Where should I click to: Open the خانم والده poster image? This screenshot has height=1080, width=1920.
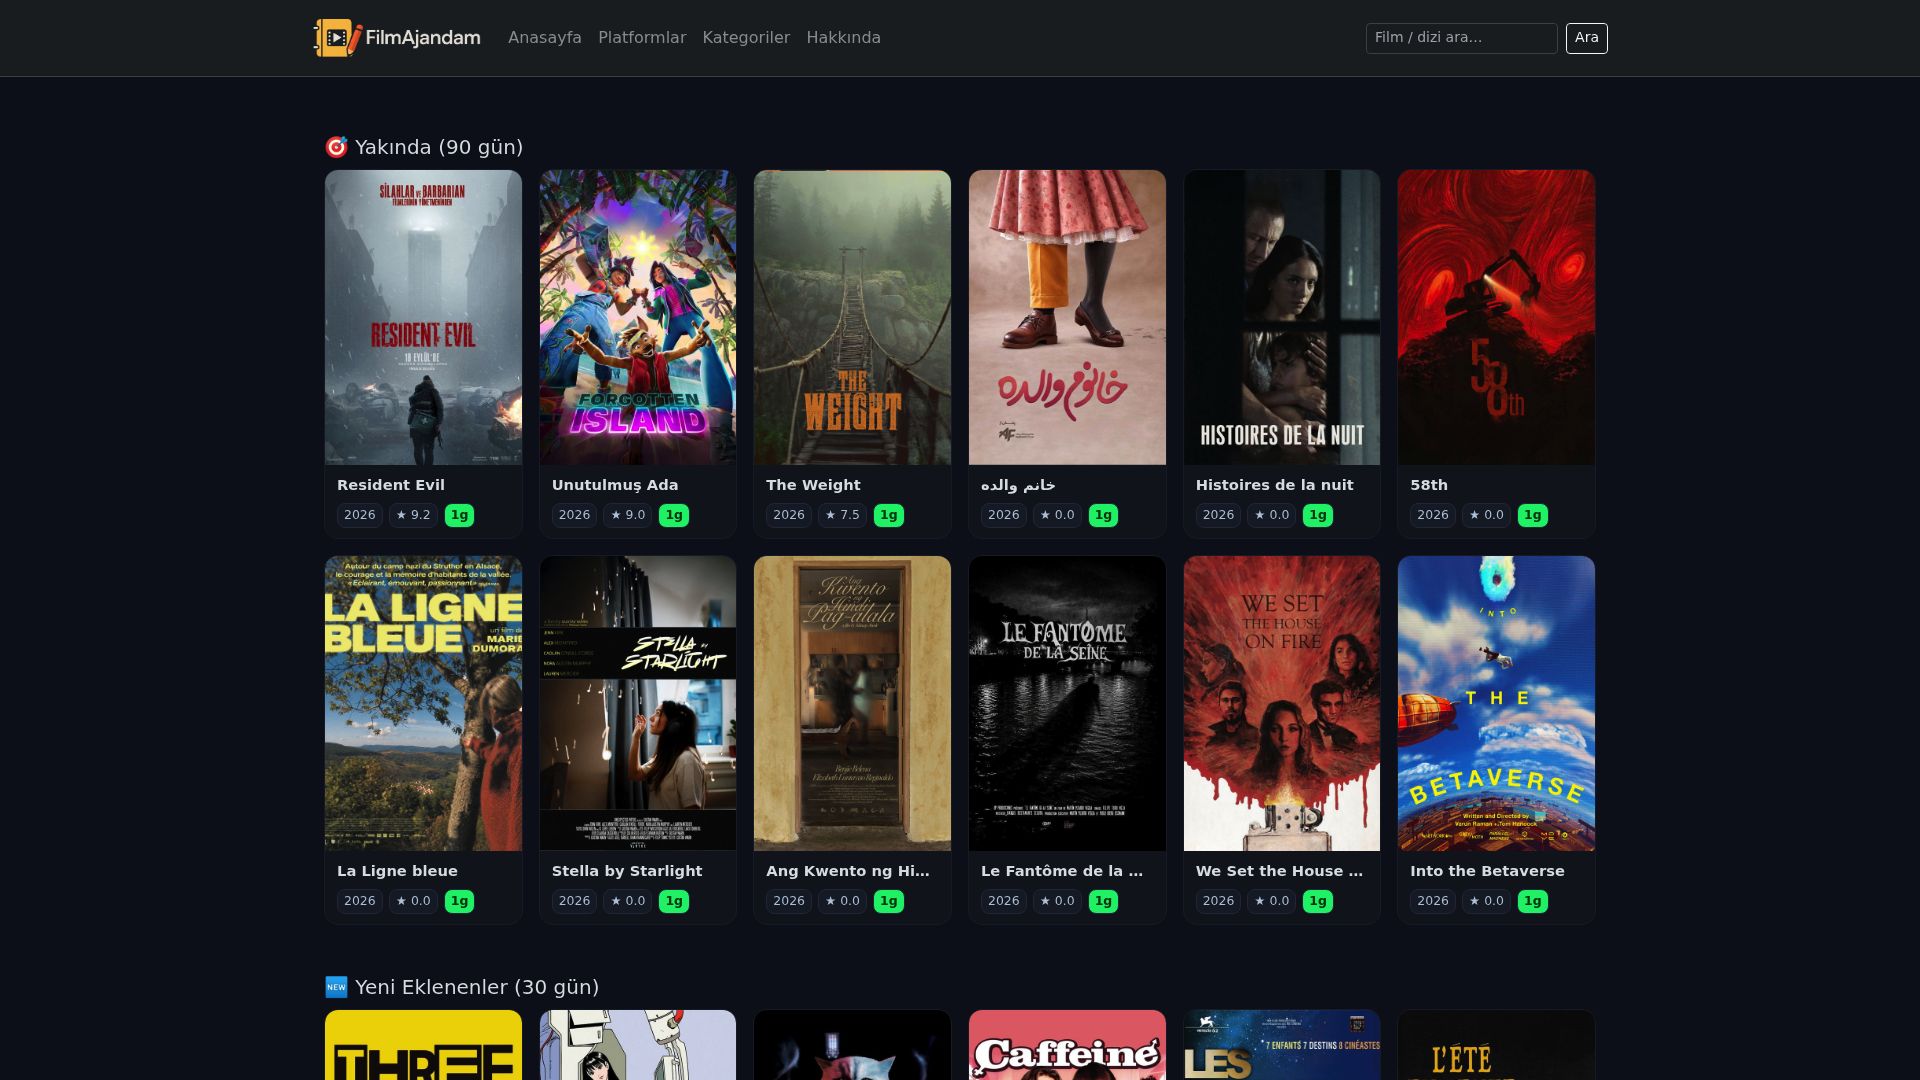click(1067, 317)
